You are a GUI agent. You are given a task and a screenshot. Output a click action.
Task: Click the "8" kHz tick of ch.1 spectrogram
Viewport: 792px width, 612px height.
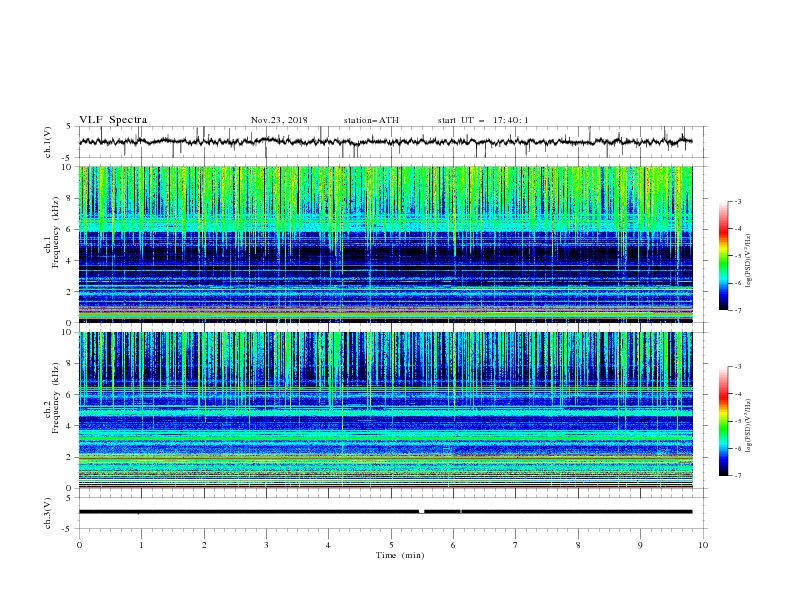(69, 198)
